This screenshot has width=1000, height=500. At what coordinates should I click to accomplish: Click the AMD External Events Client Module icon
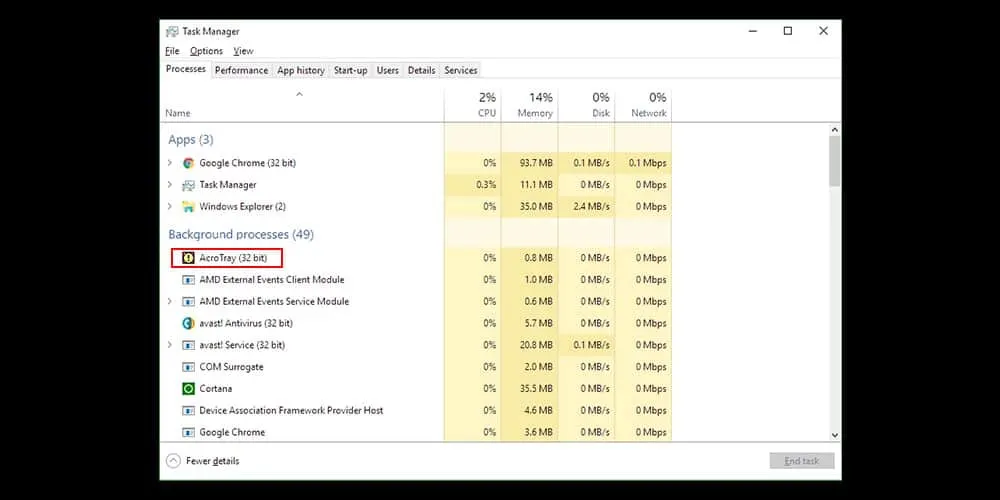click(x=188, y=279)
